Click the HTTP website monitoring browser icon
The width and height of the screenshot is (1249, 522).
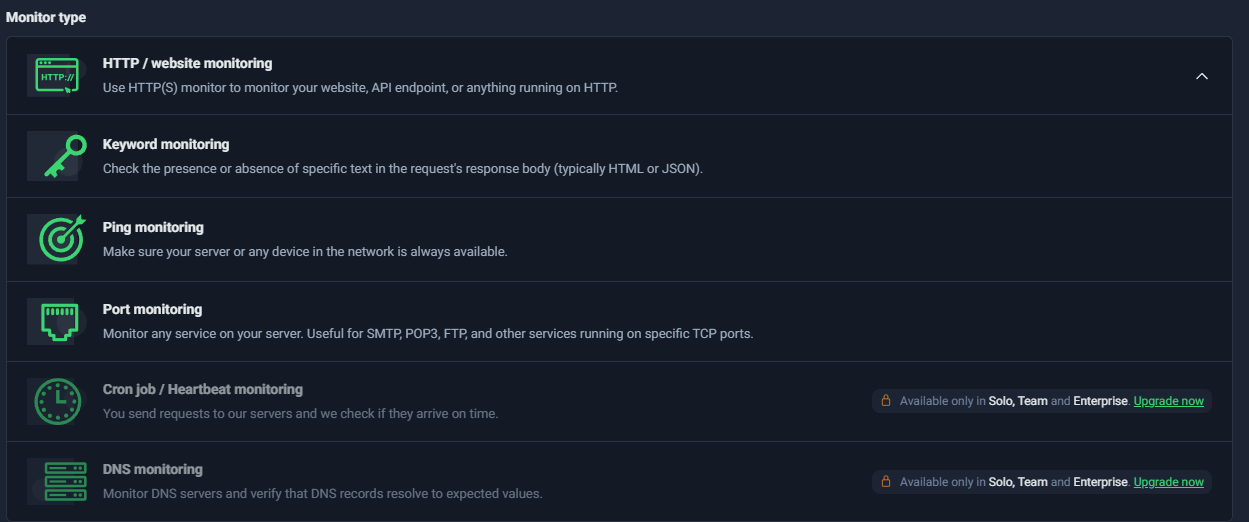(x=57, y=76)
